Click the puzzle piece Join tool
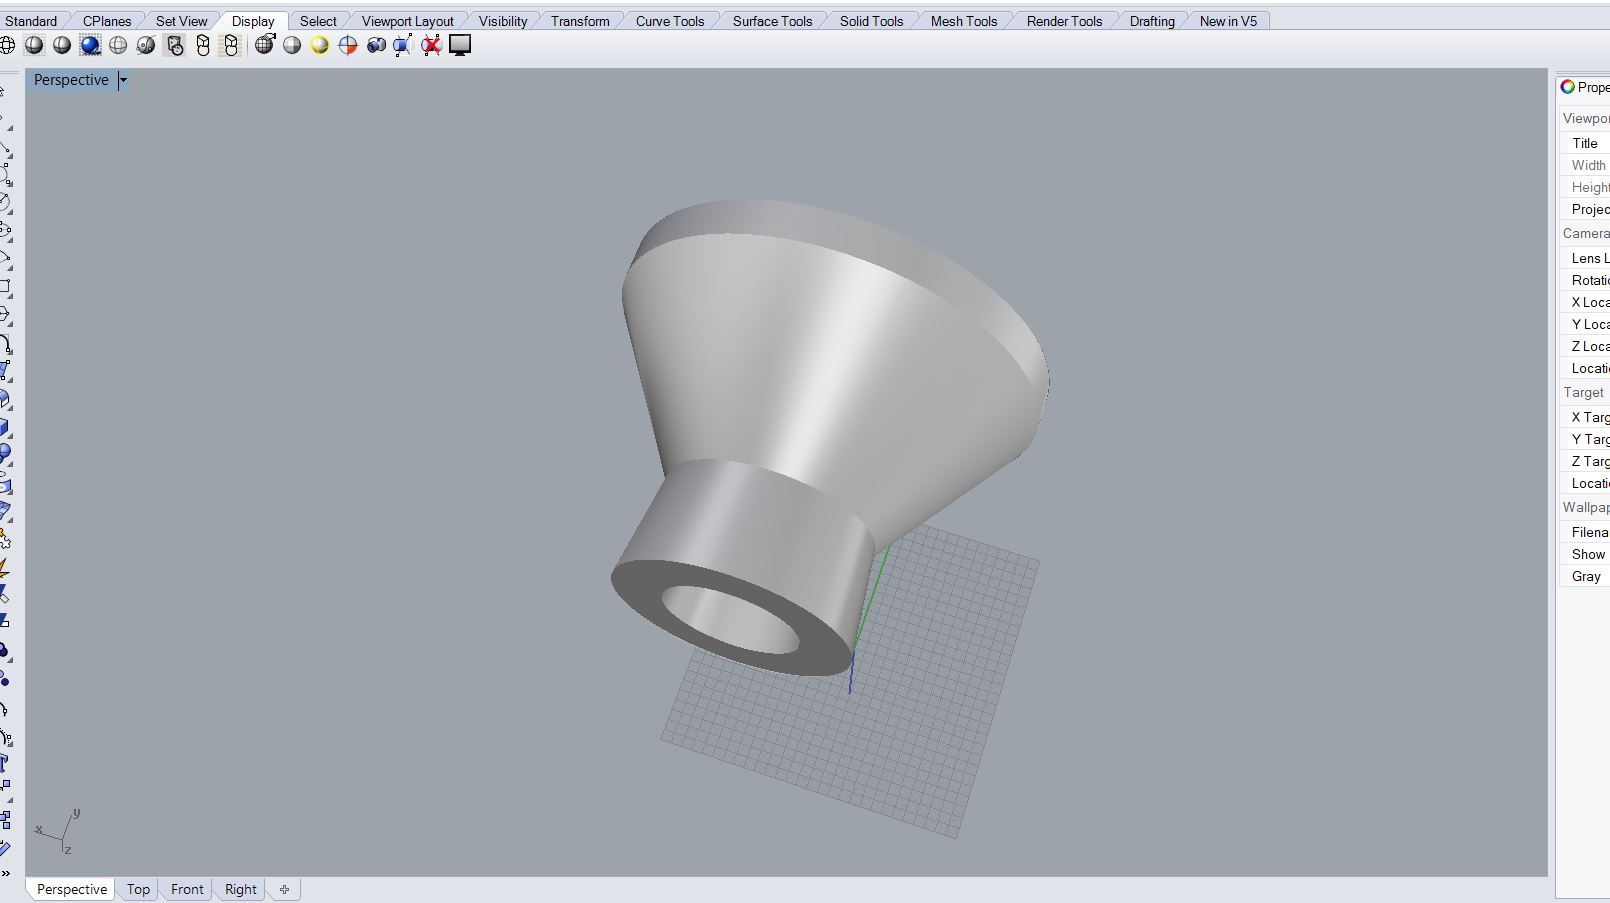This screenshot has width=1610, height=903. pos(5,540)
